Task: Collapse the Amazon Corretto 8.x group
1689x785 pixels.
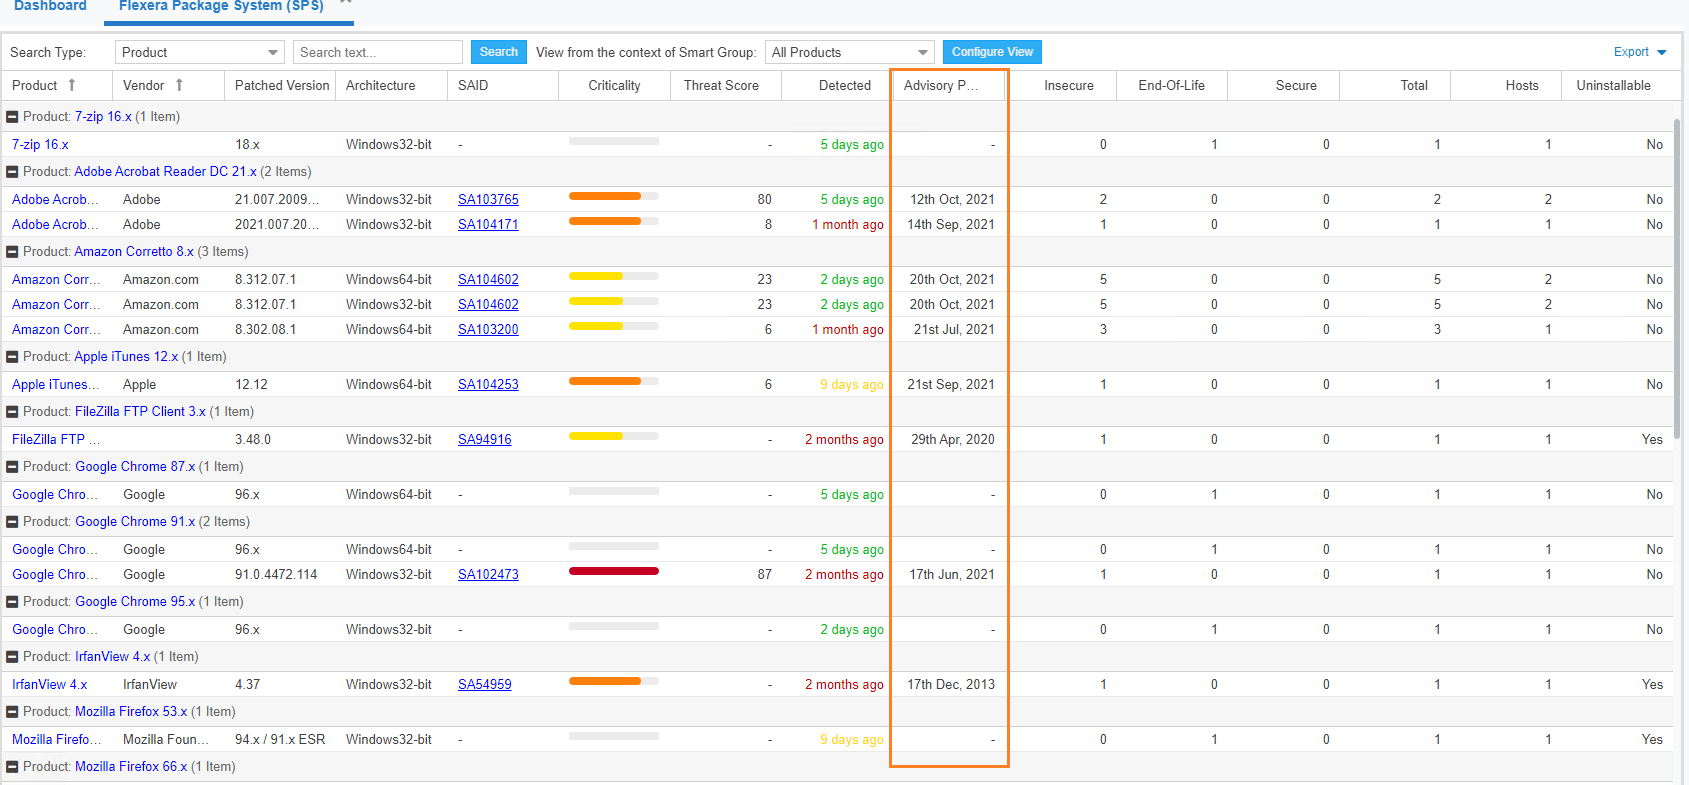Action: (13, 252)
